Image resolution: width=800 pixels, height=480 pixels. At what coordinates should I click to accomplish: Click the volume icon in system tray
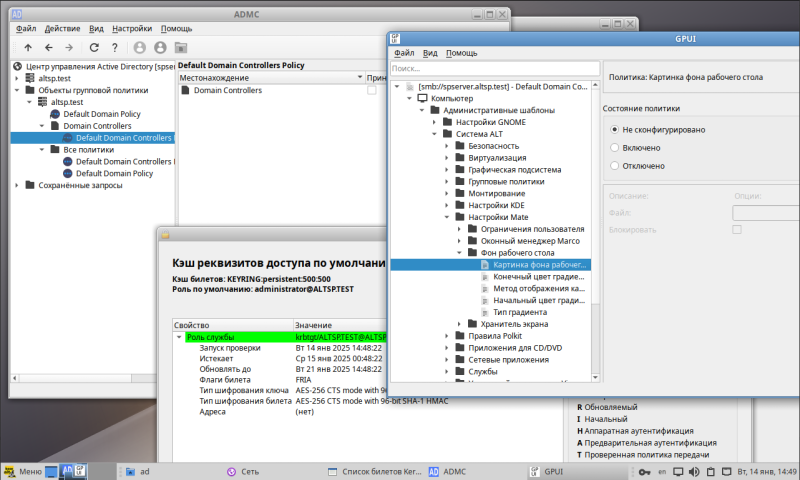click(694, 472)
